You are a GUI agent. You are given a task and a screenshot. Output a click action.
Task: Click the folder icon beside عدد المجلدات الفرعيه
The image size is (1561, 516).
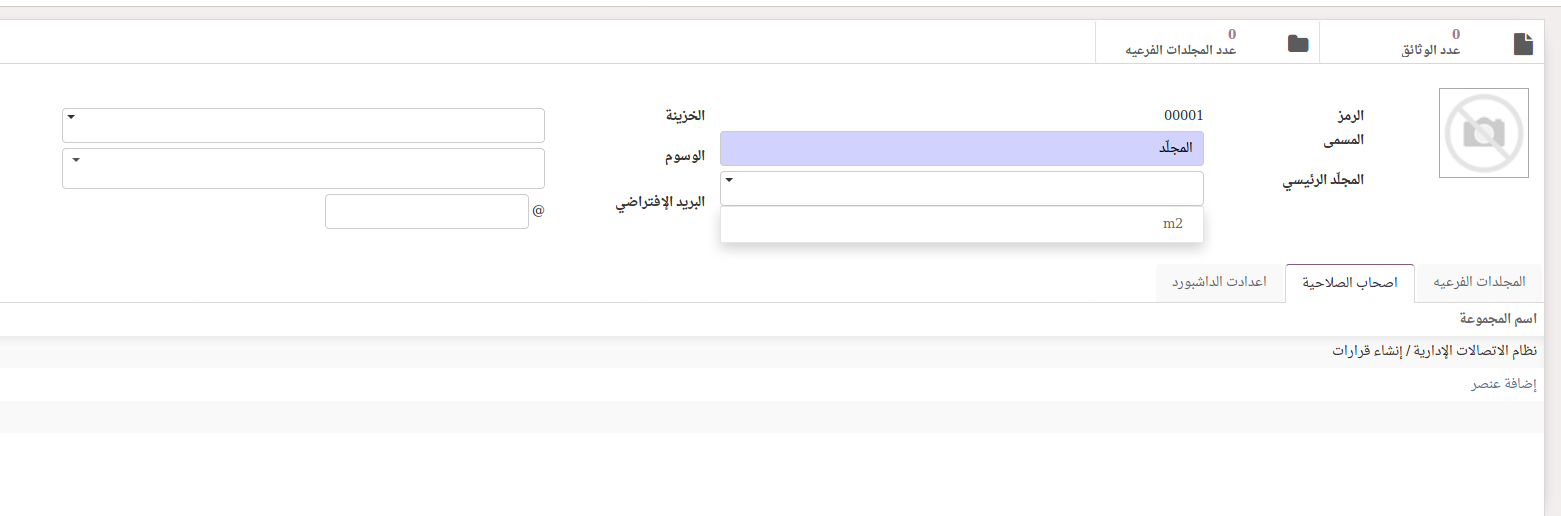coord(1298,43)
